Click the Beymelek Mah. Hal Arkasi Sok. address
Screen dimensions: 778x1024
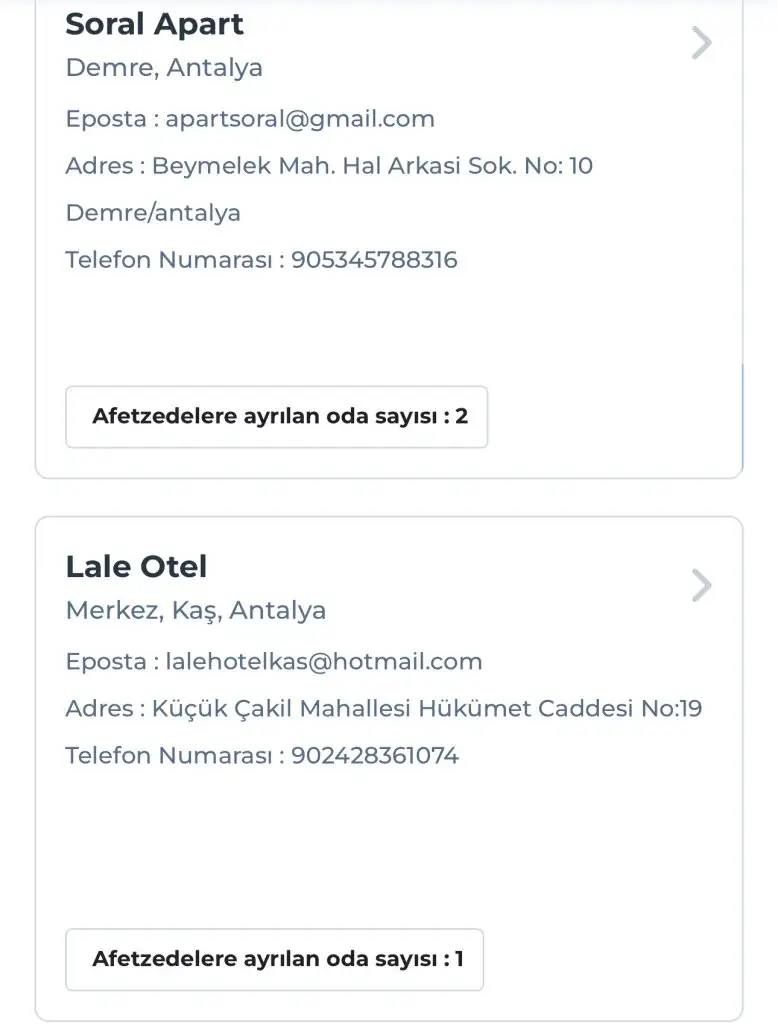(372, 166)
